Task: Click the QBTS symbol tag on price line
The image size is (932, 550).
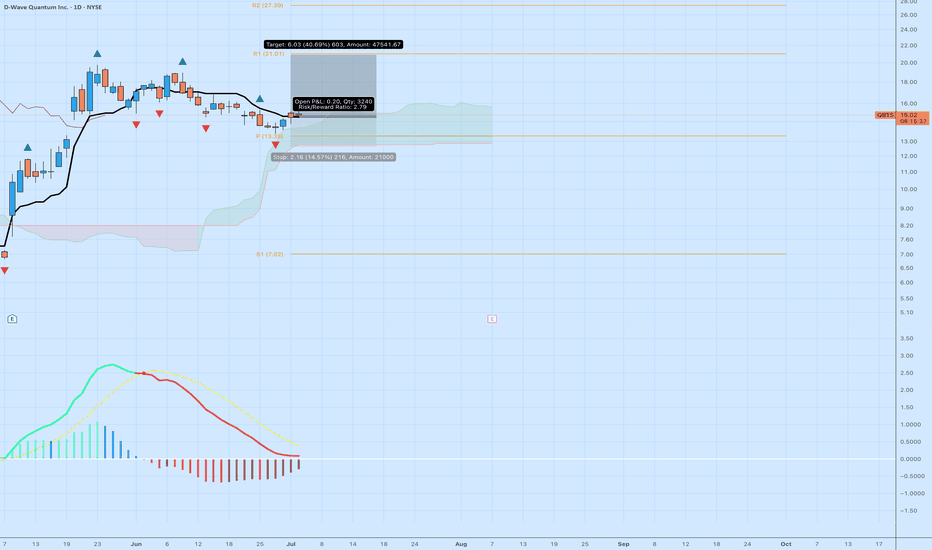Action: (885, 115)
